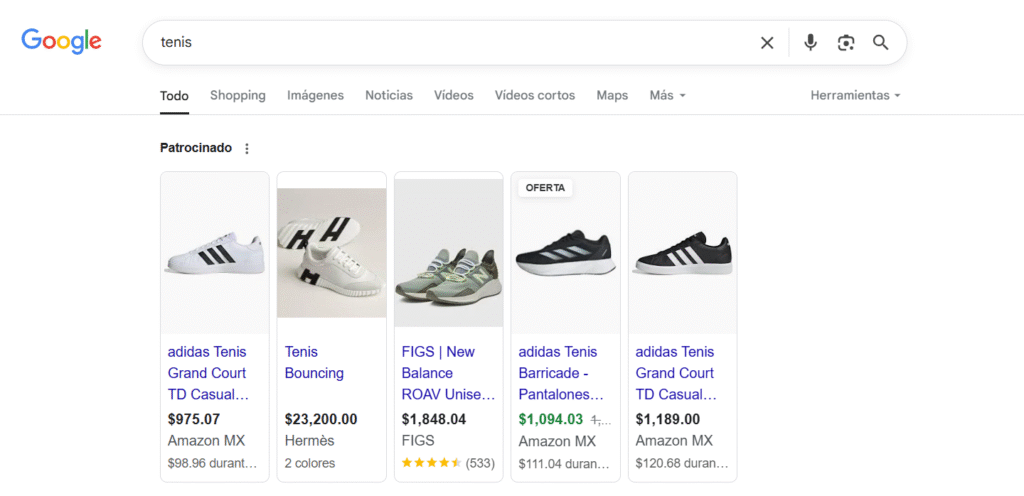Click the magnifying glass search icon
Screen dimensions: 1024x496
pyautogui.click(x=881, y=43)
